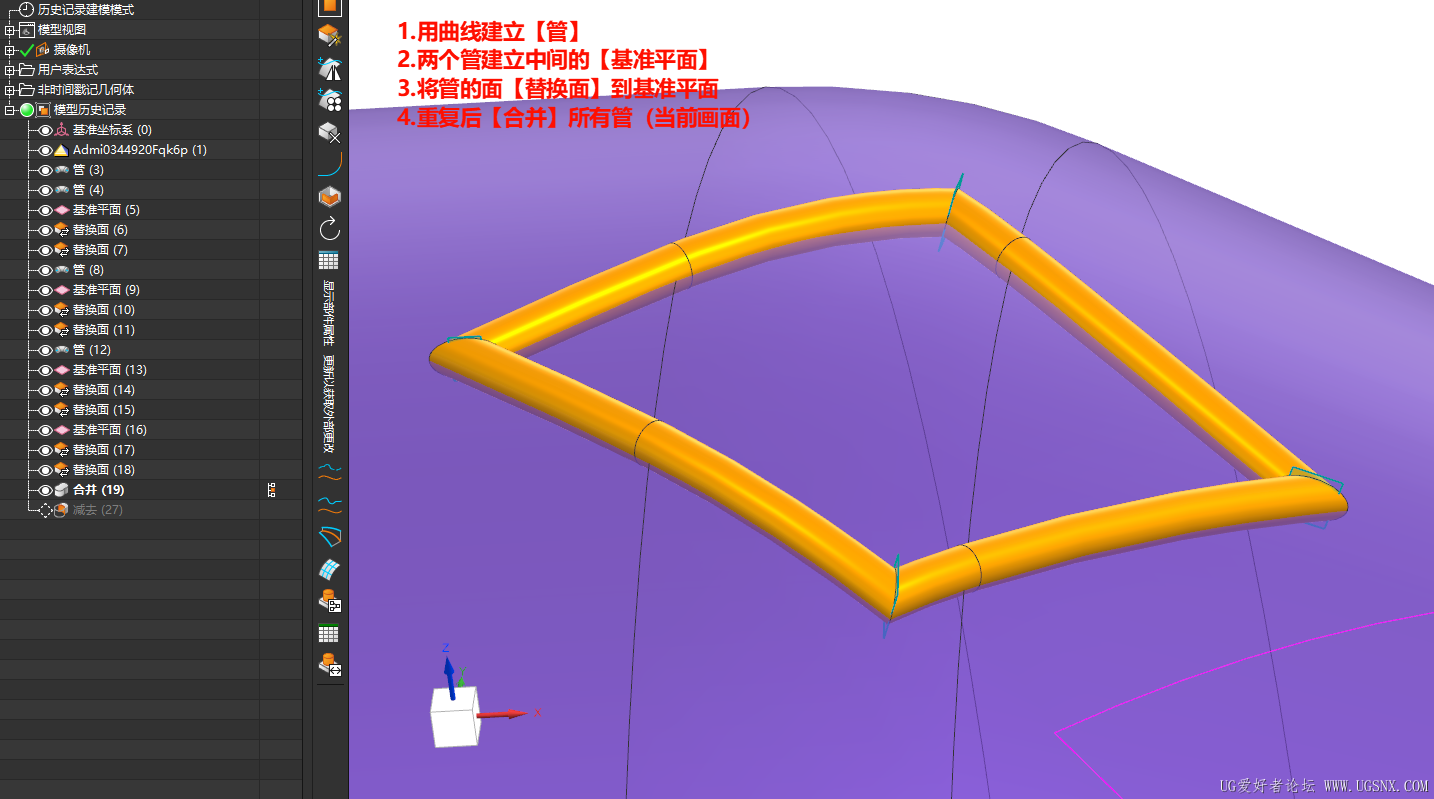The height and width of the screenshot is (799, 1434).
Task: Select the 替换面 (11) feature label
Action: coord(104,330)
